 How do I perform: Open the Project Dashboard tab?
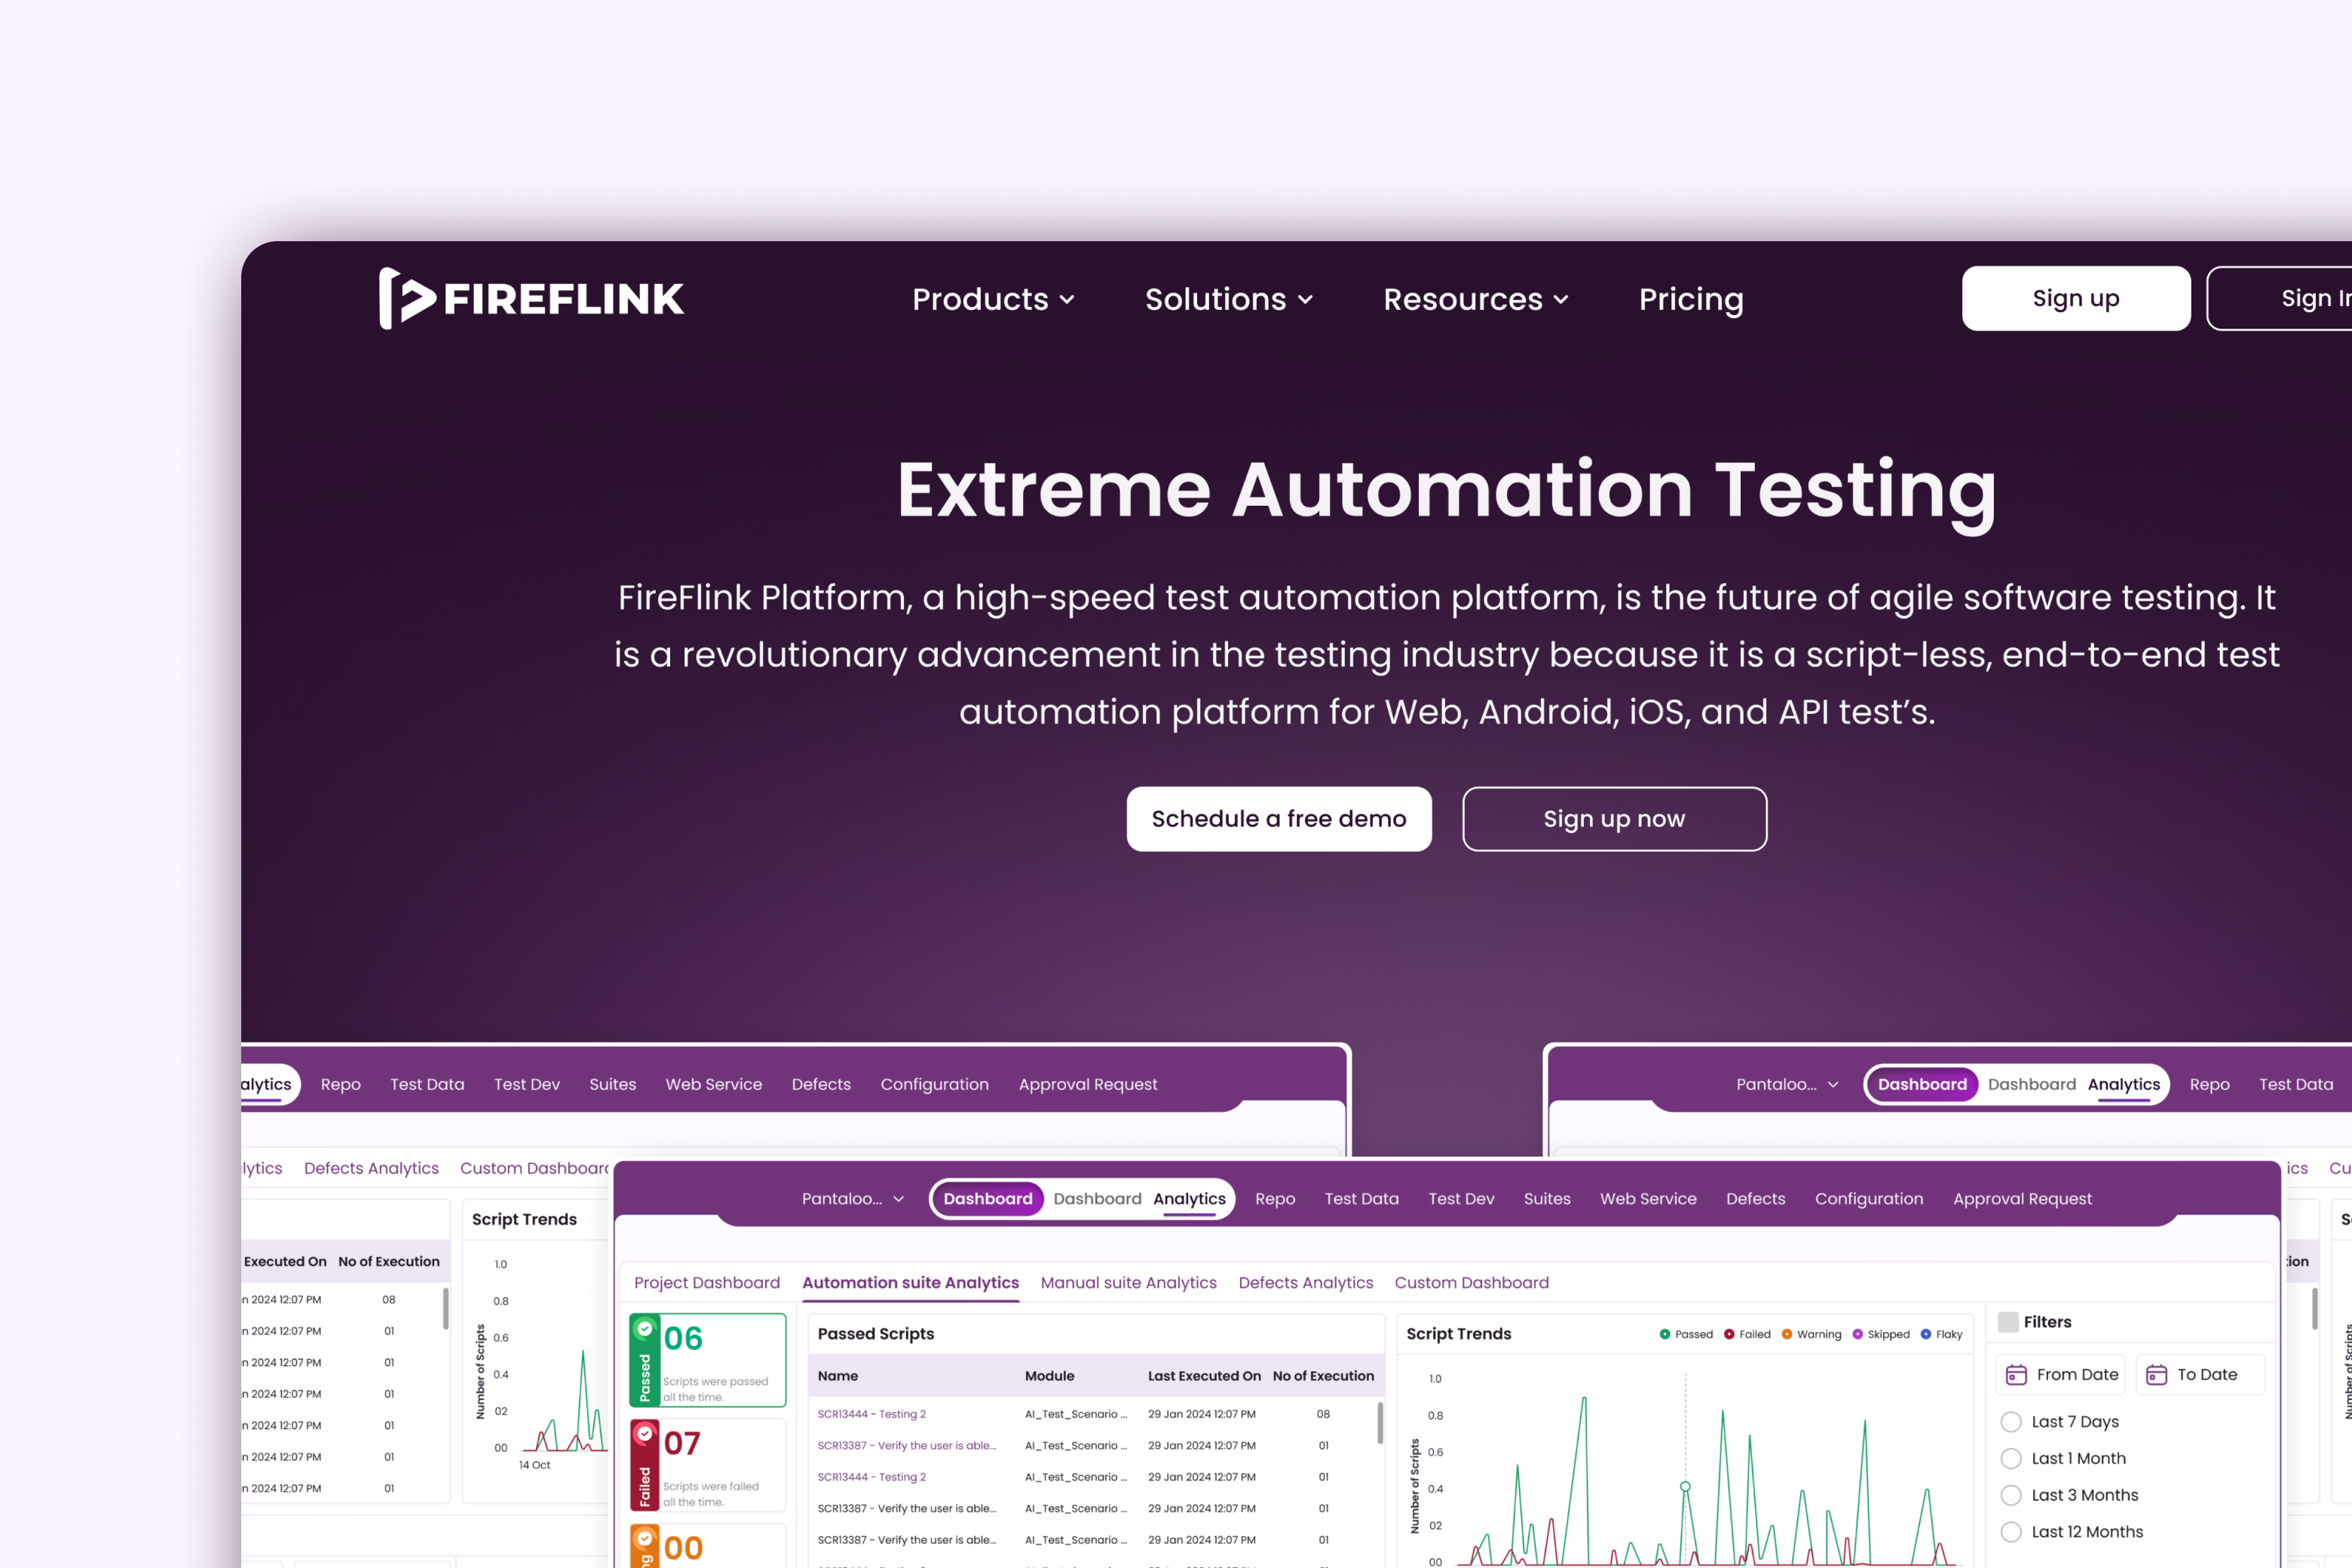tap(707, 1283)
